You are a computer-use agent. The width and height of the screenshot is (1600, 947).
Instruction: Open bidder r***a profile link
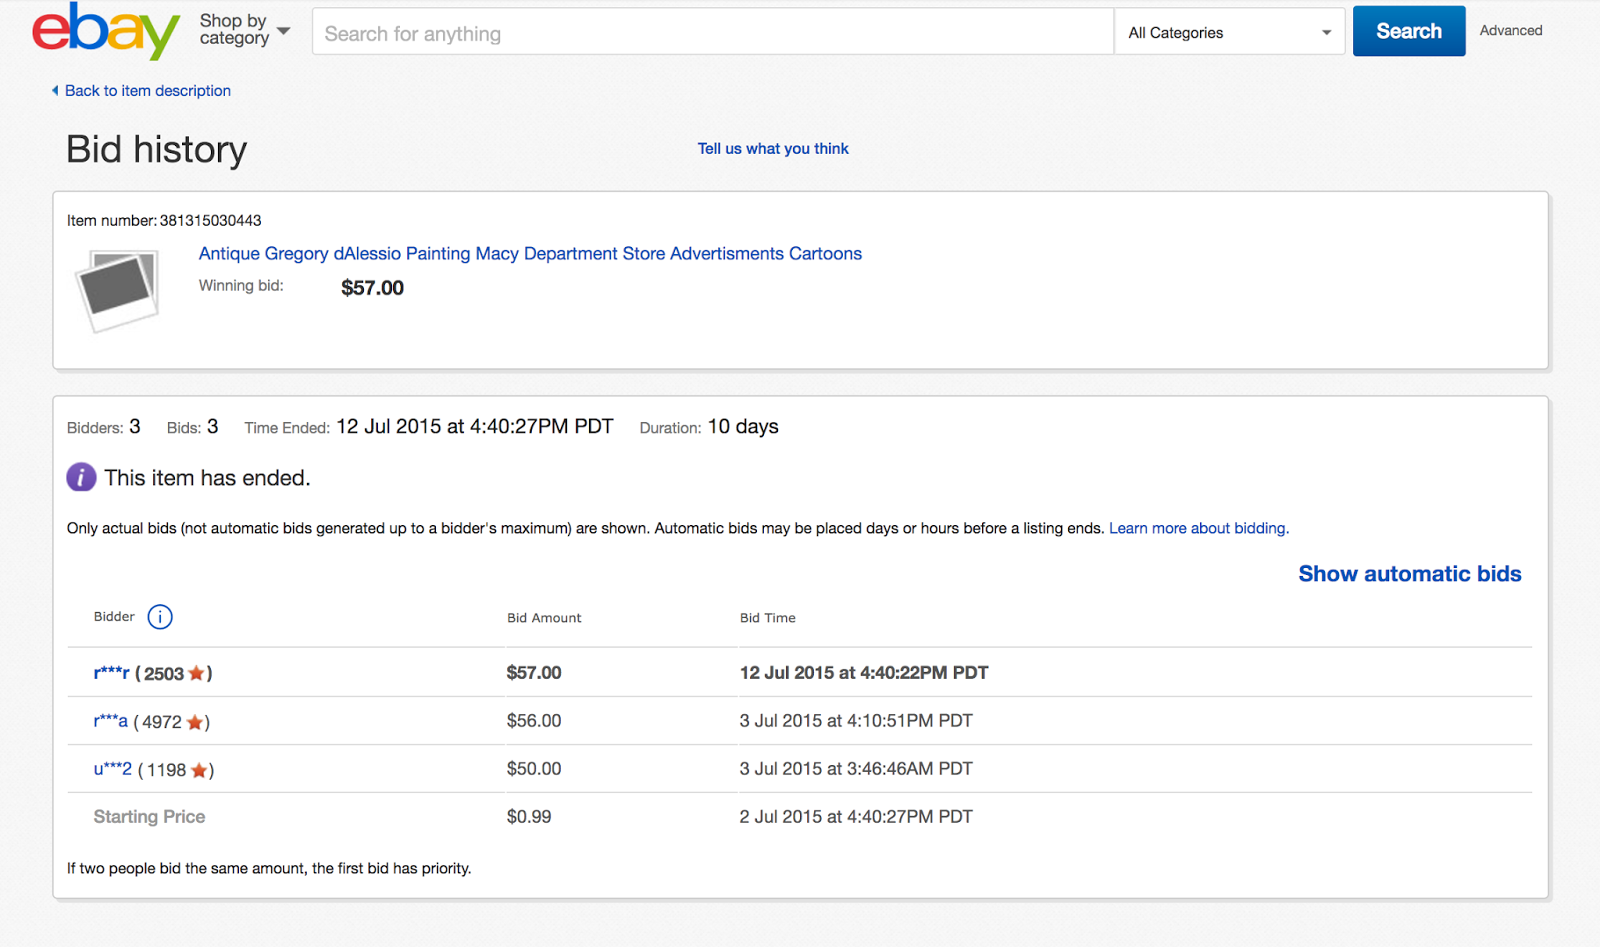pos(111,721)
